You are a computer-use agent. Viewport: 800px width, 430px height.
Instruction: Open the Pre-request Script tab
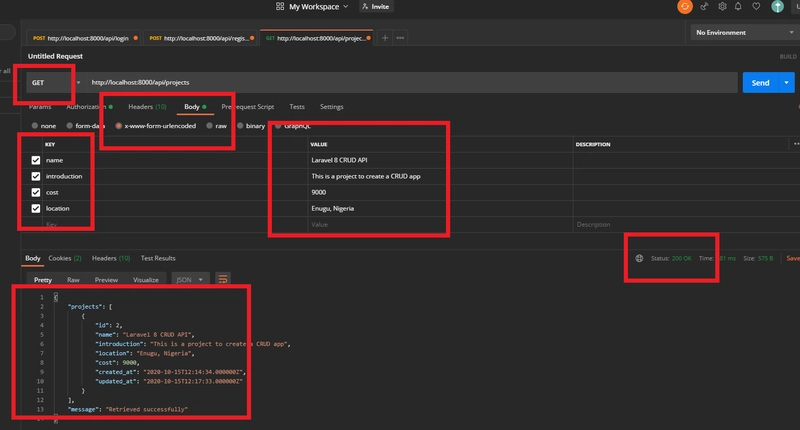tap(247, 107)
